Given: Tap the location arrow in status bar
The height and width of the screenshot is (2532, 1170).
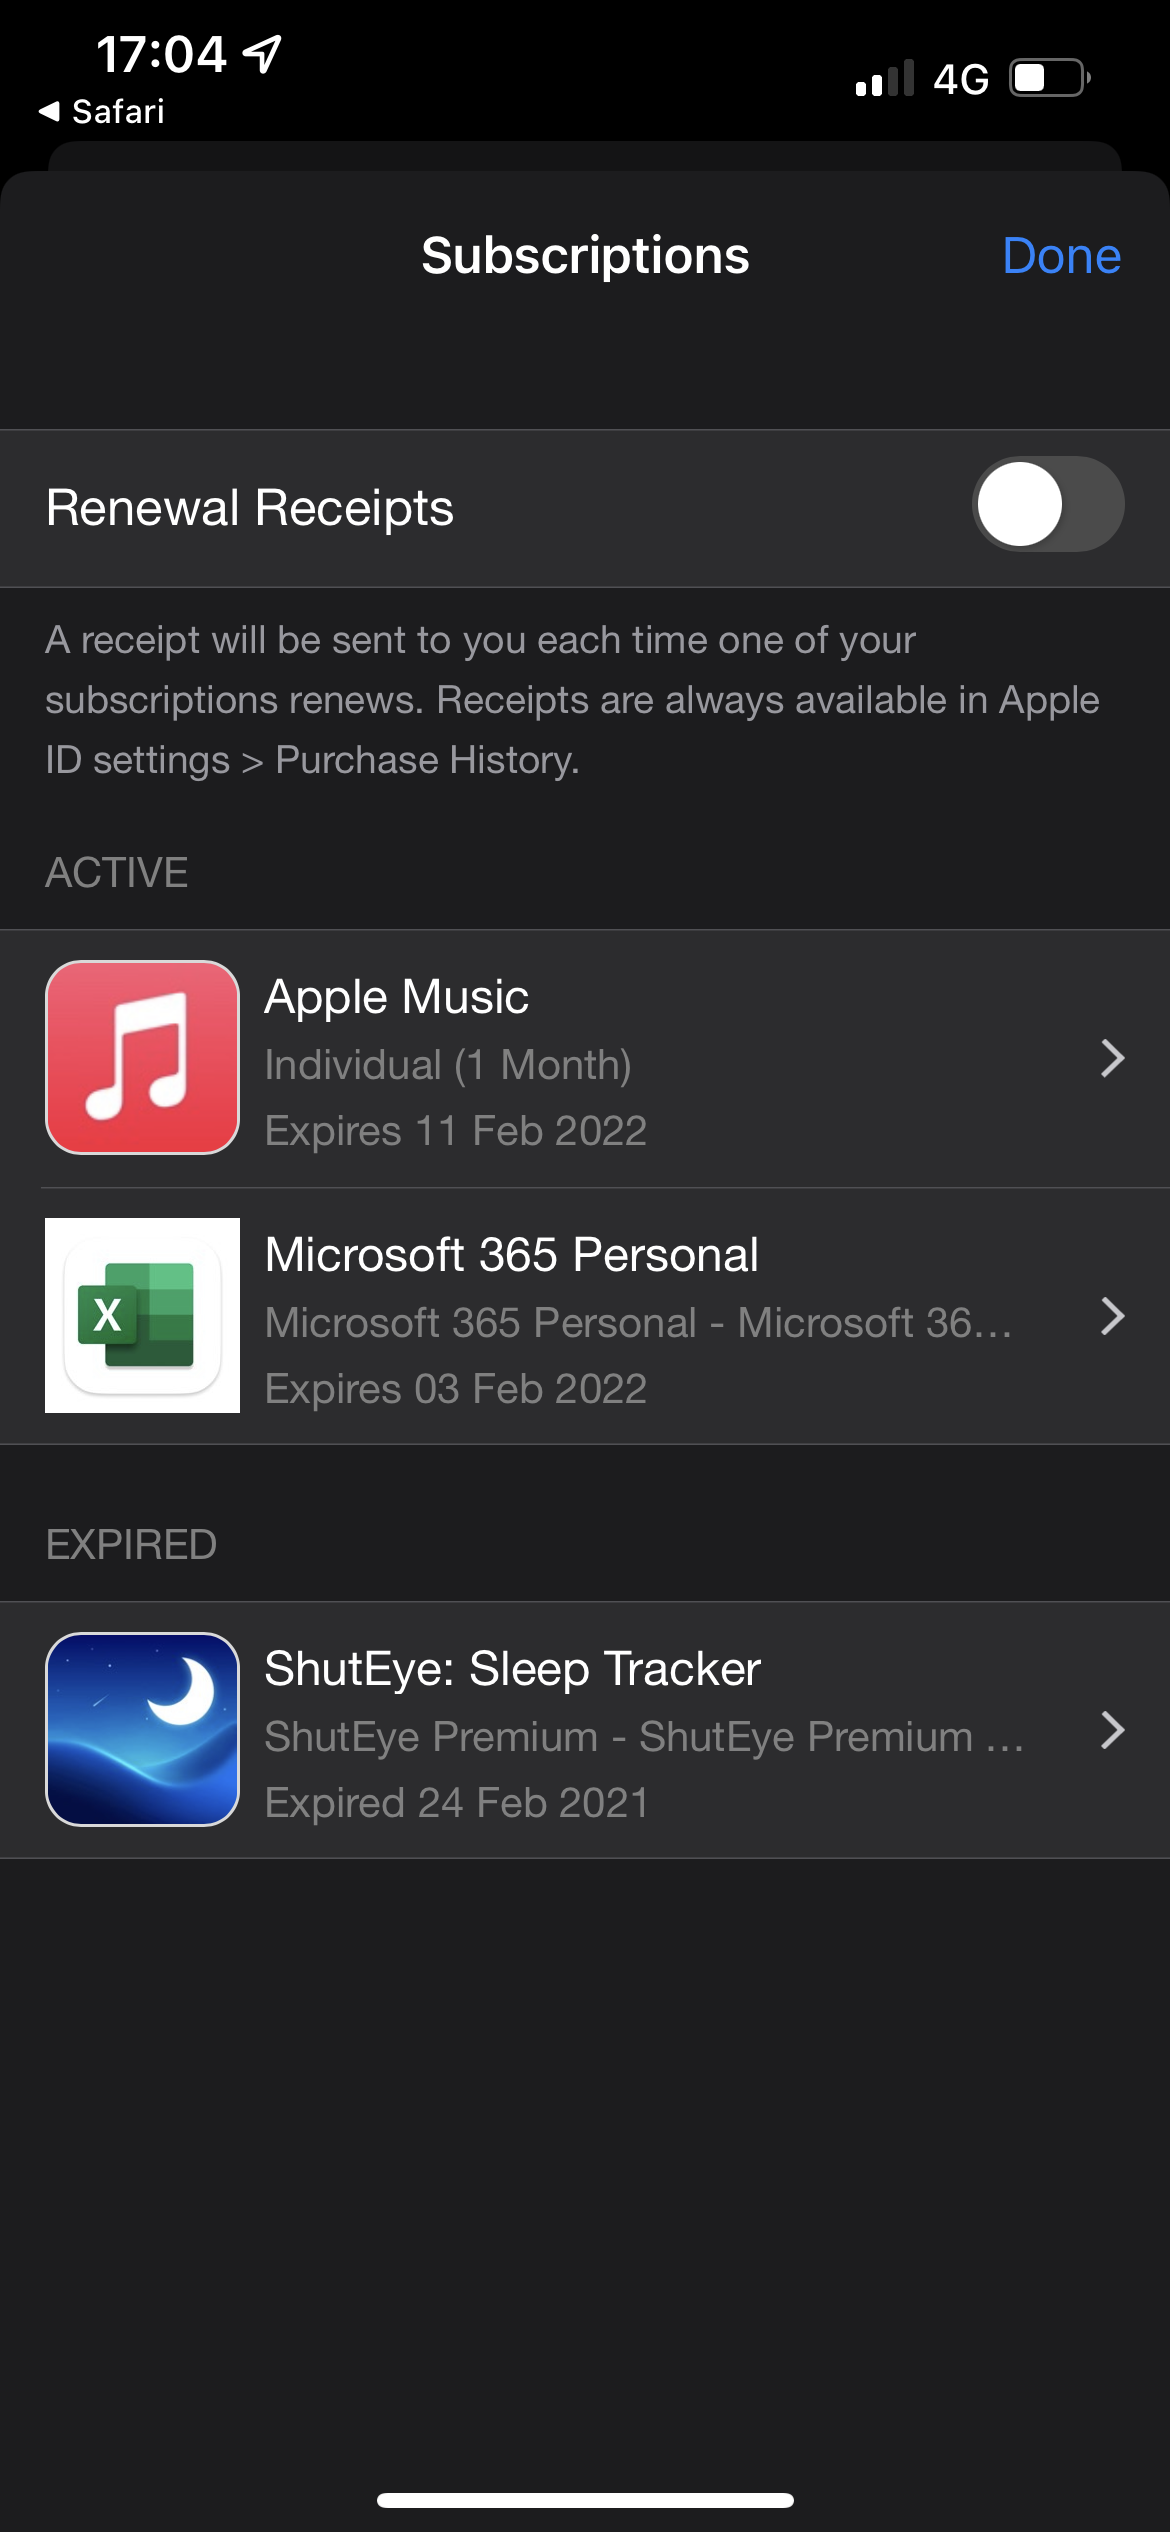Looking at the screenshot, I should point(263,54).
